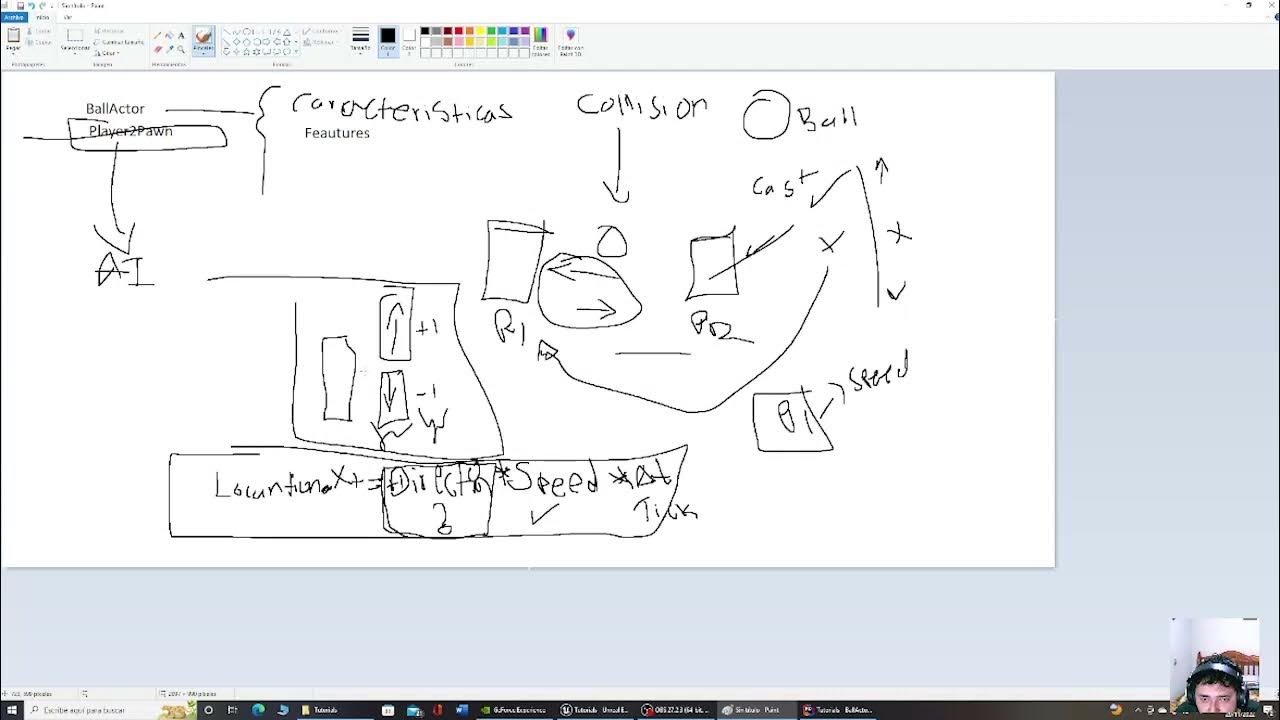Select the Magnifier tool
Viewport: 1280px width, 720px height.
[181, 49]
